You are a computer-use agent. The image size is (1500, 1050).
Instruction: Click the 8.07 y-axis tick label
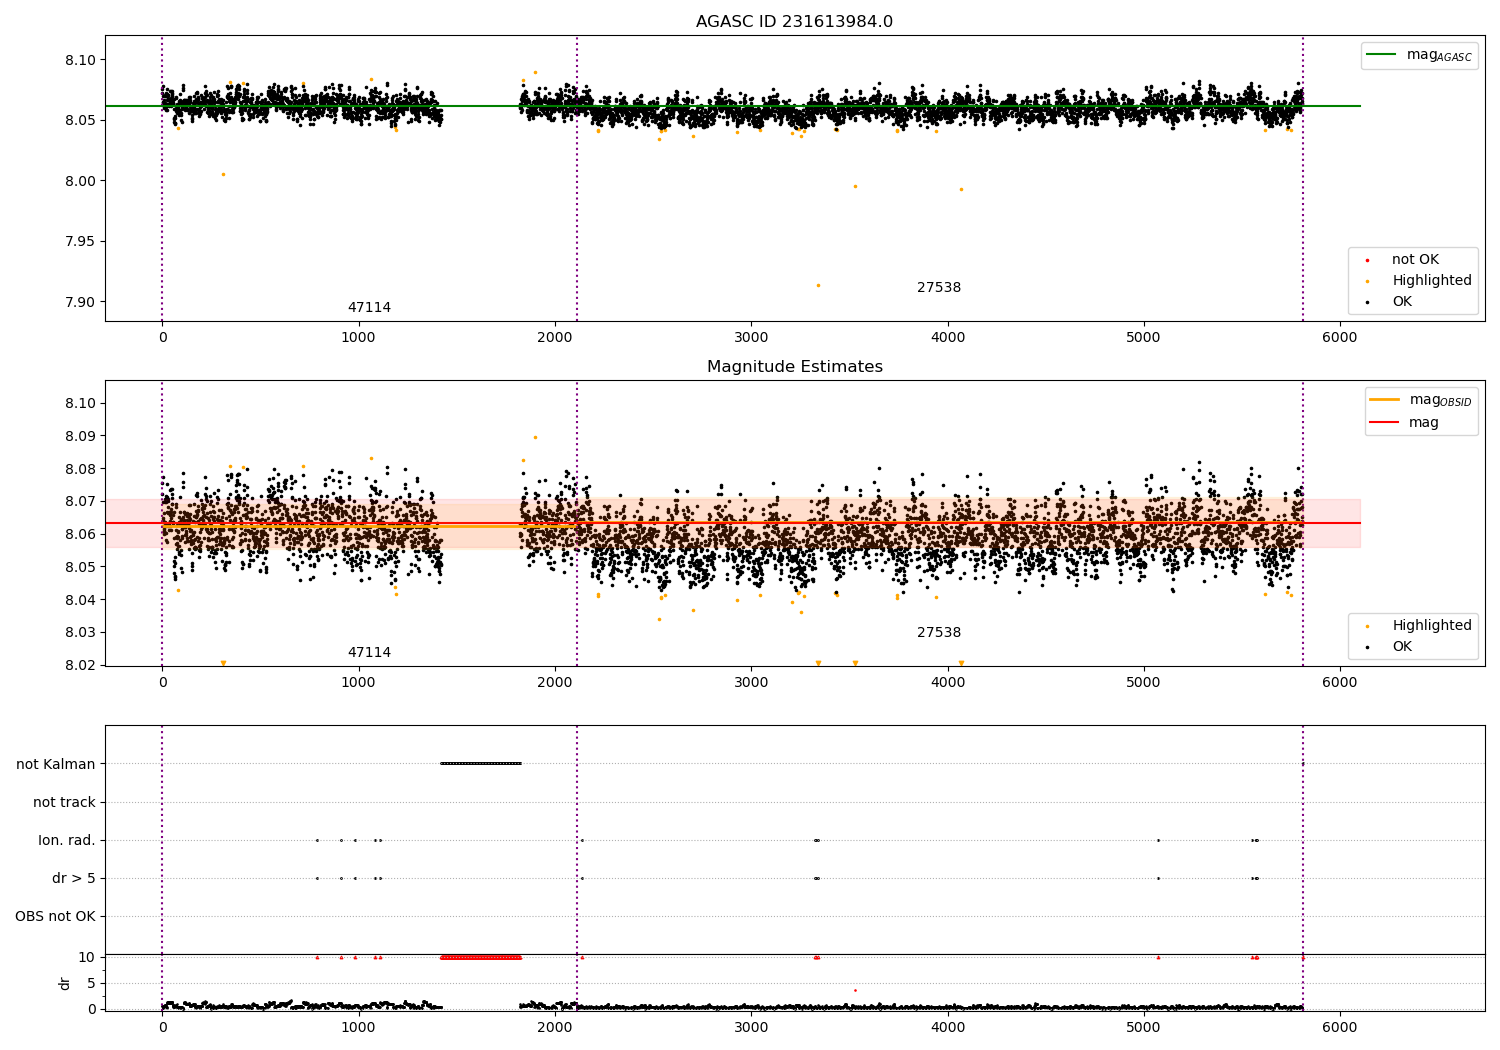(x=81, y=501)
